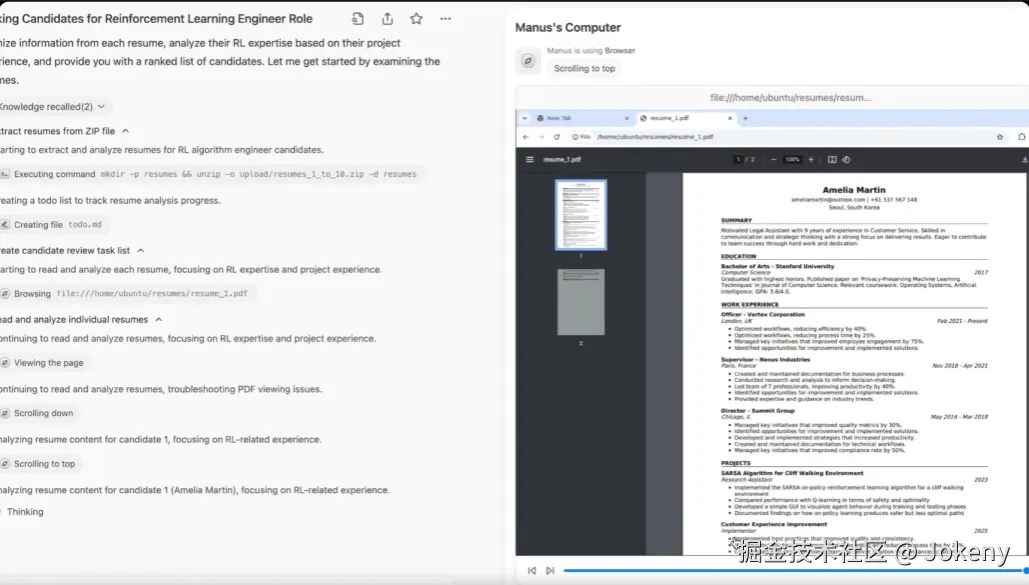Click the 'Scrolling to top' status label in Manus's Computer
The image size is (1029, 585).
584,68
